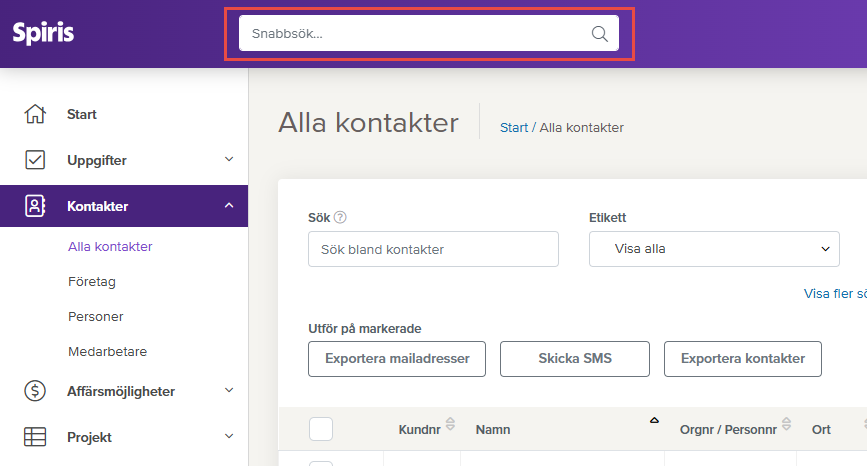The image size is (867, 466).
Task: Expand the Uppgifter menu chevron
Action: pyautogui.click(x=229, y=160)
